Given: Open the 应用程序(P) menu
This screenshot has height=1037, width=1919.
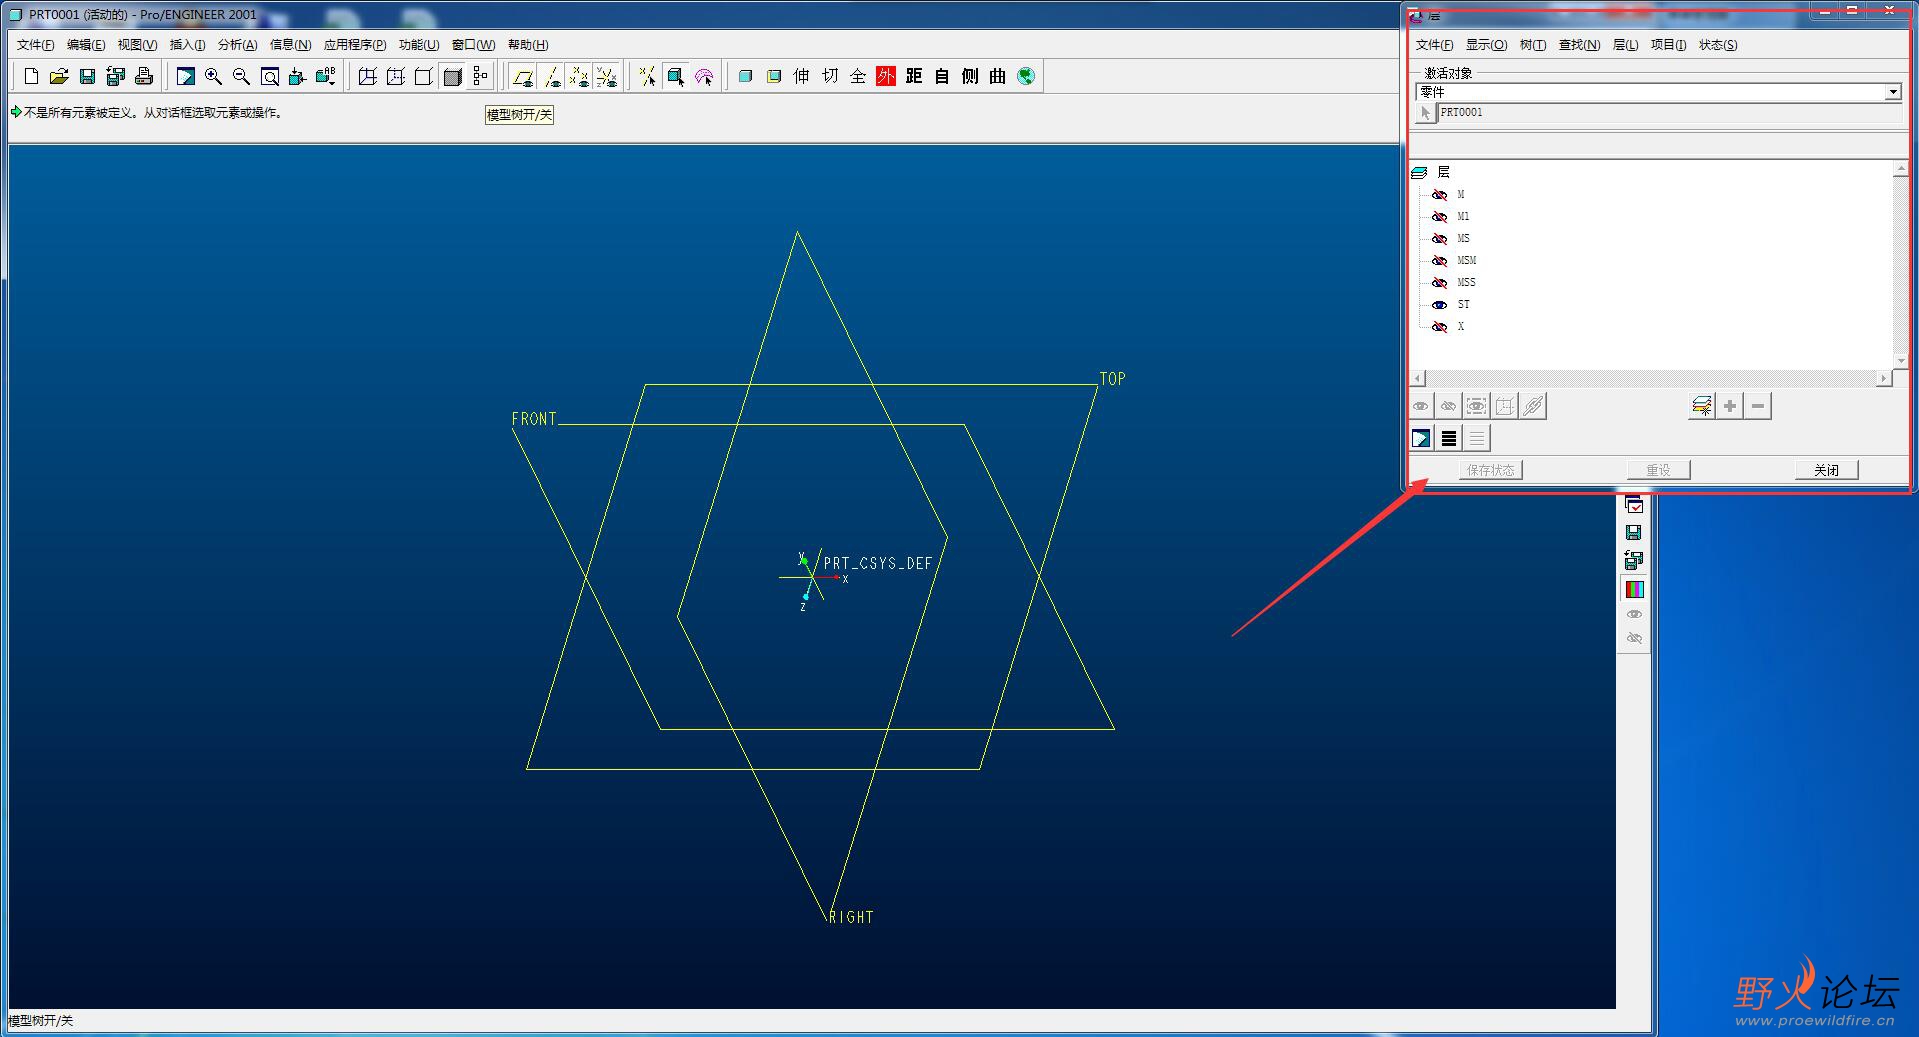Looking at the screenshot, I should coord(355,45).
